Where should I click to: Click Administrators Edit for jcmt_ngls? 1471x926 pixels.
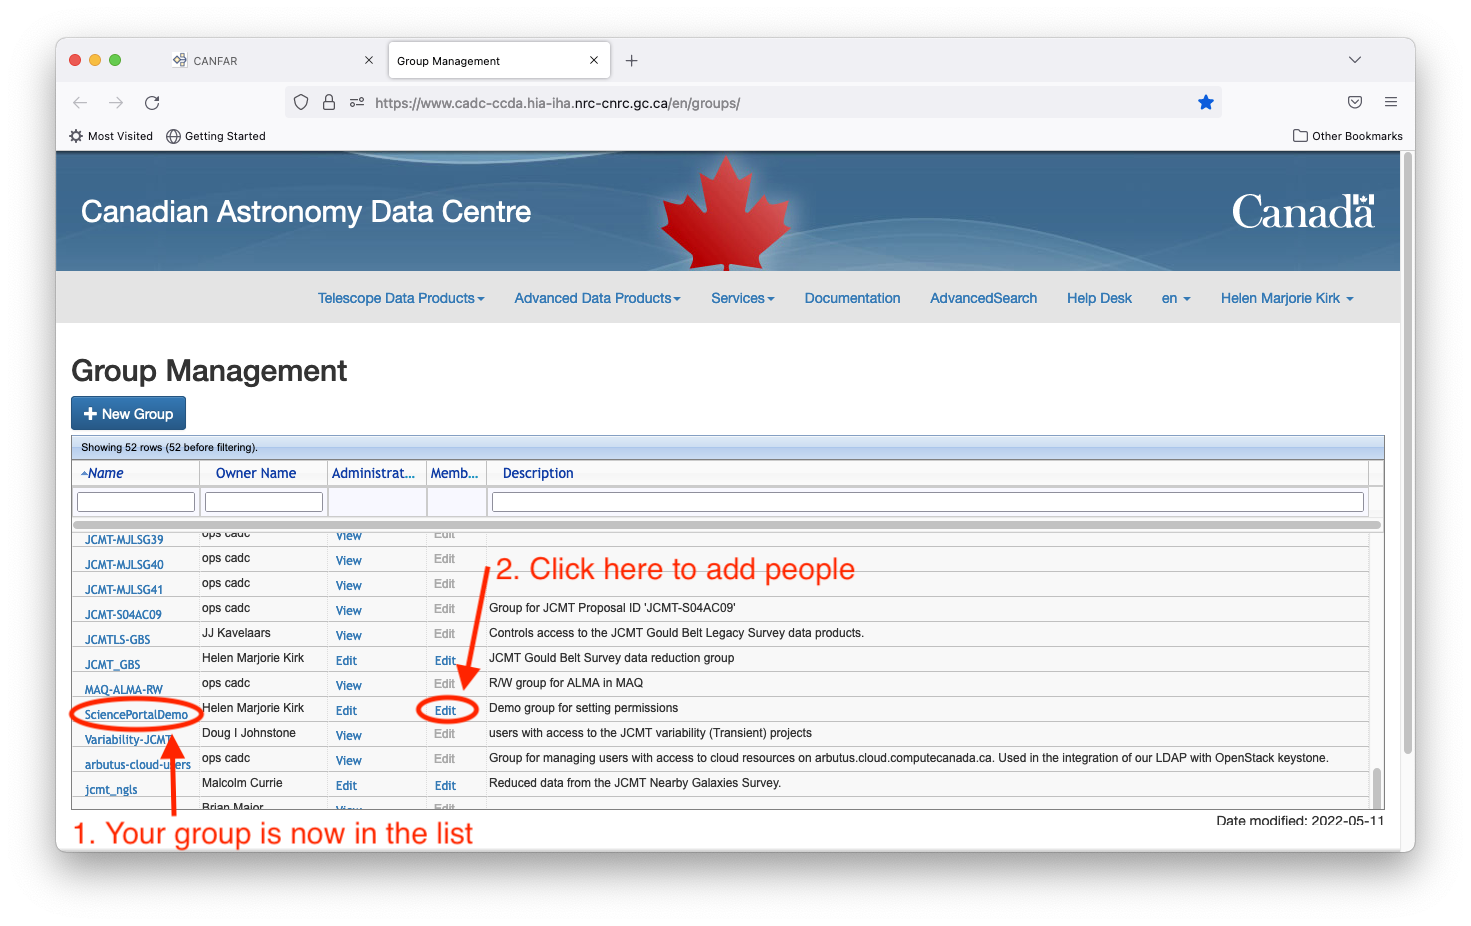point(346,786)
